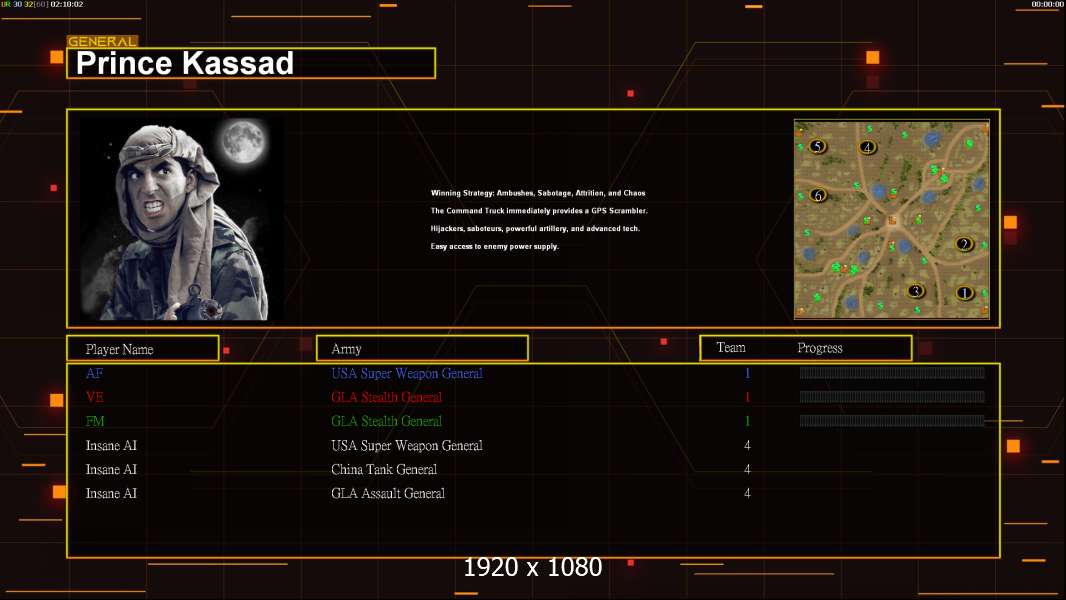Select Insane AI in the China Tank General row
The width and height of the screenshot is (1066, 600).
click(x=111, y=470)
